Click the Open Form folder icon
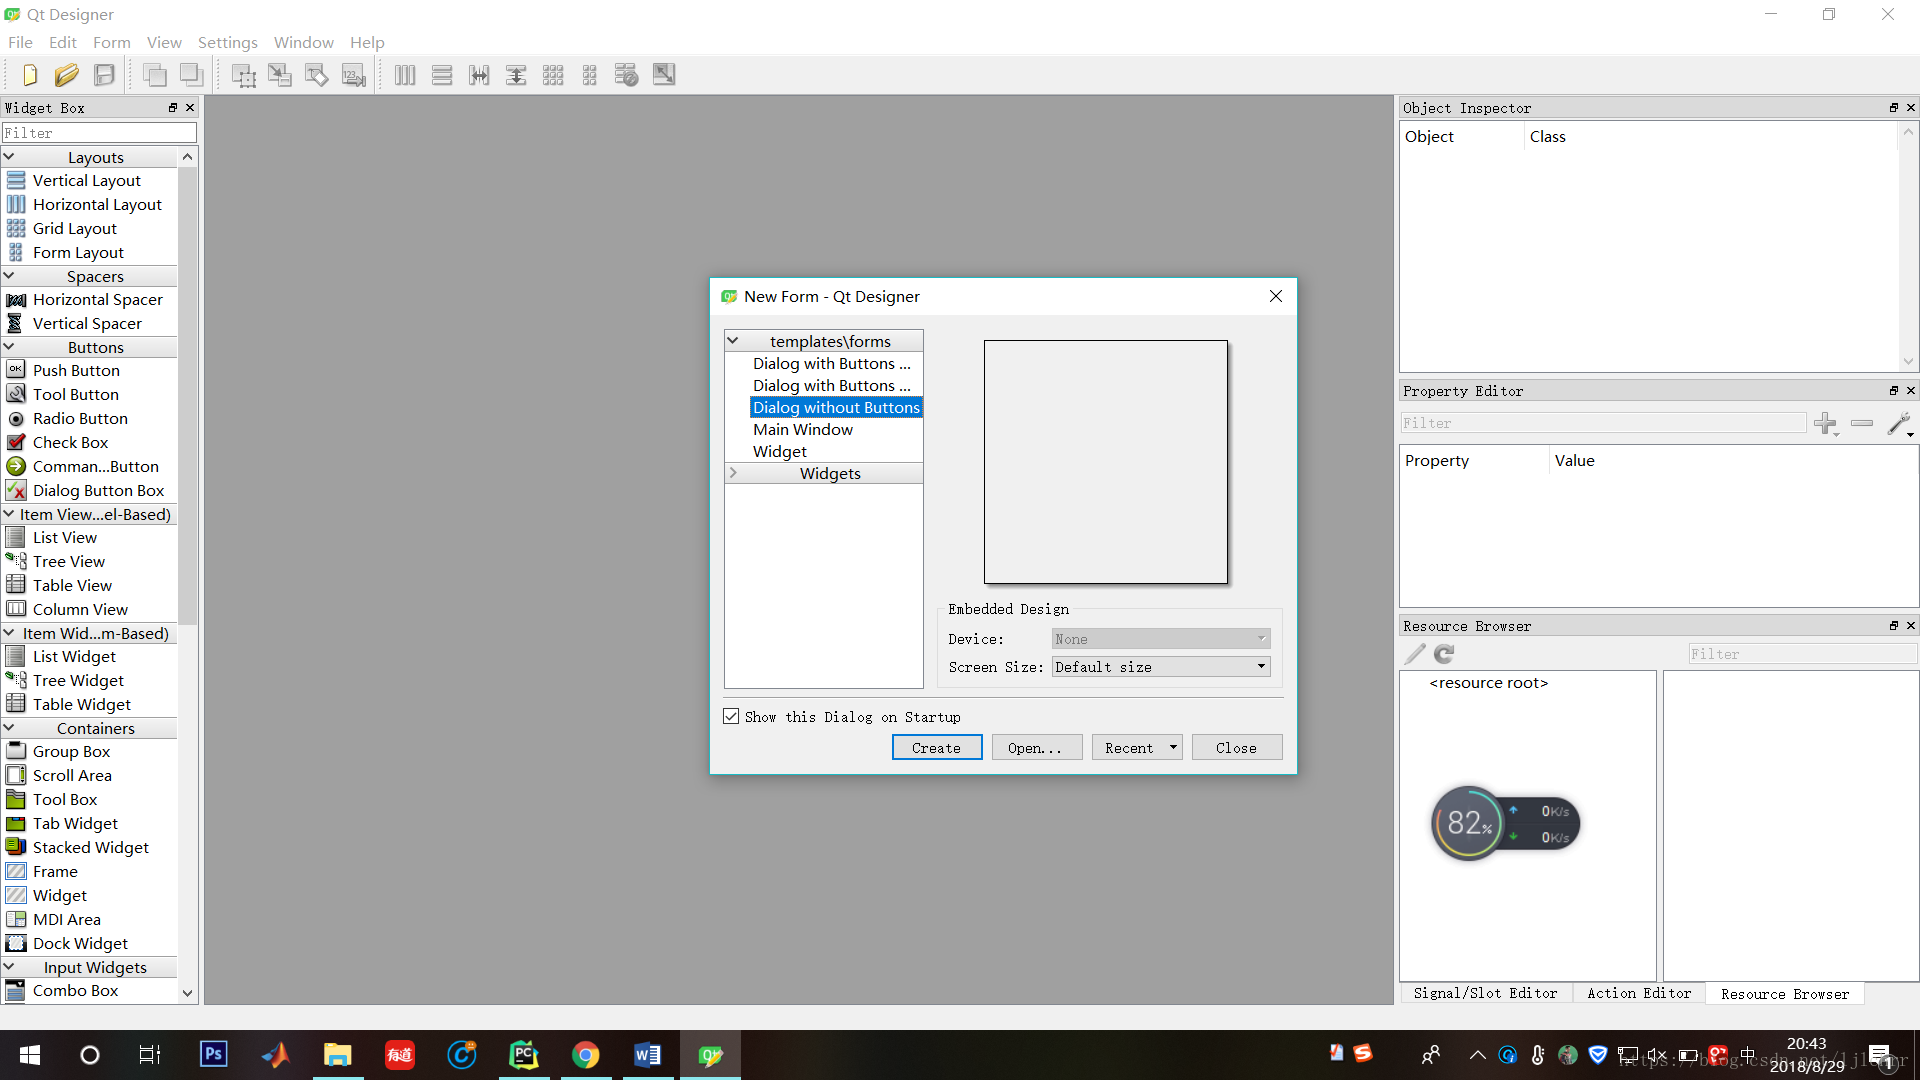The image size is (1920, 1080). (x=66, y=75)
